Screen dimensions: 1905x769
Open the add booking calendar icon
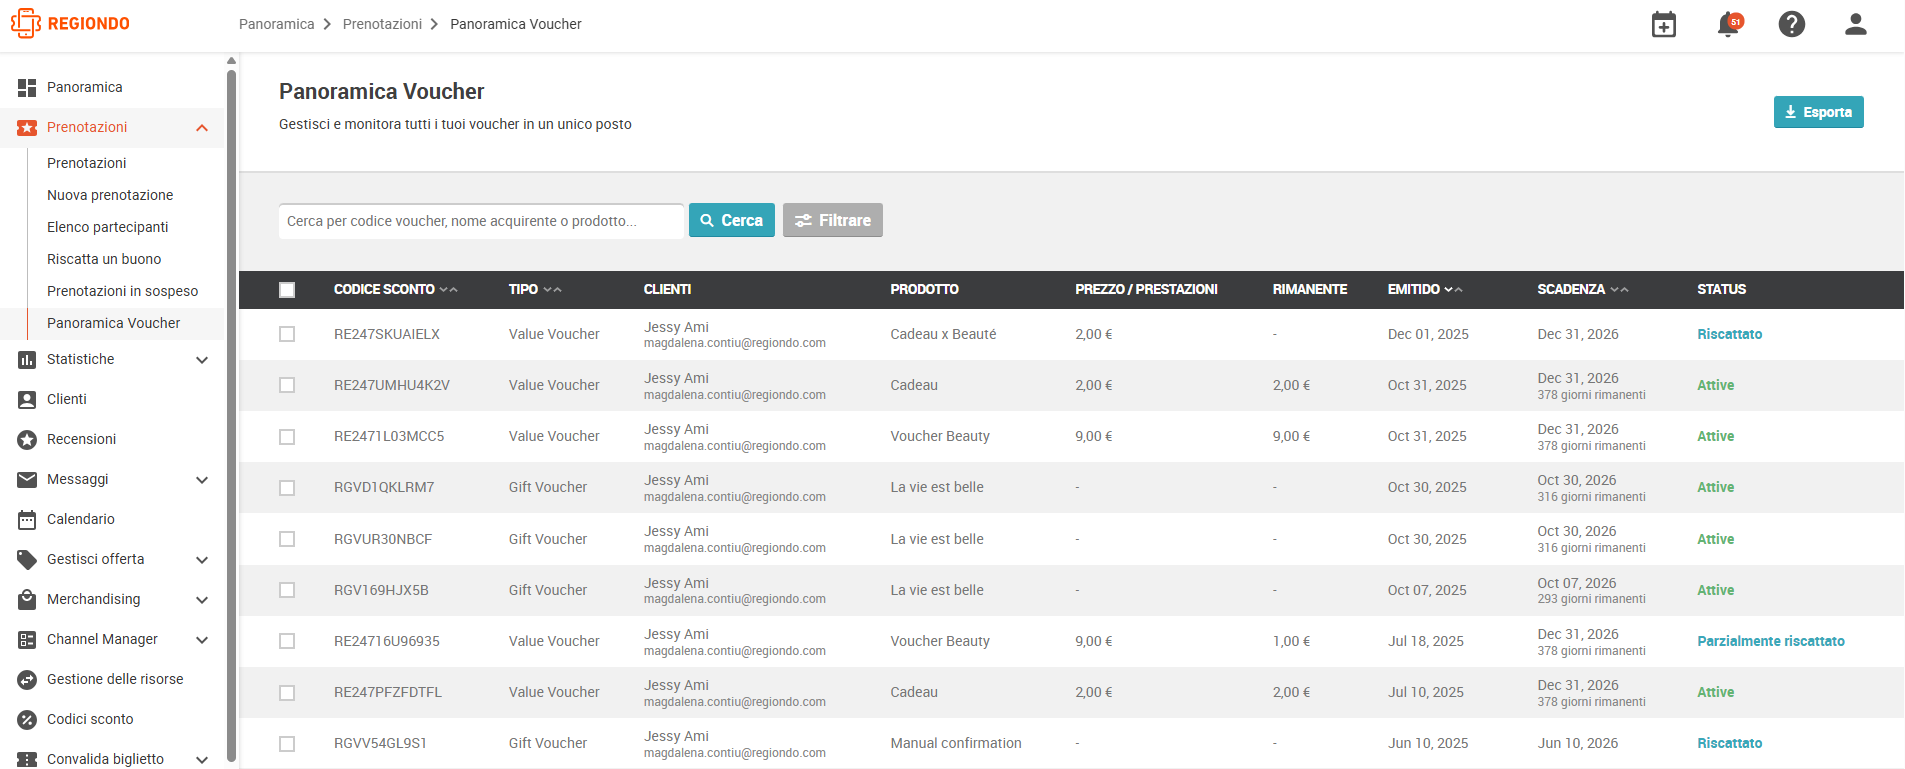click(1664, 24)
